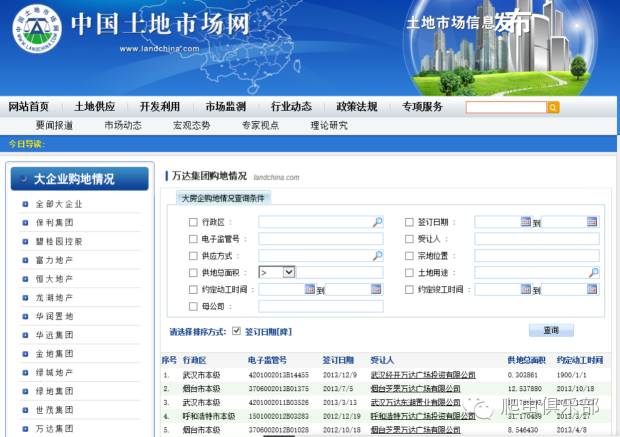This screenshot has height=437, width=620.
Task: Enable the 母公司 filter checkbox
Action: click(x=193, y=306)
